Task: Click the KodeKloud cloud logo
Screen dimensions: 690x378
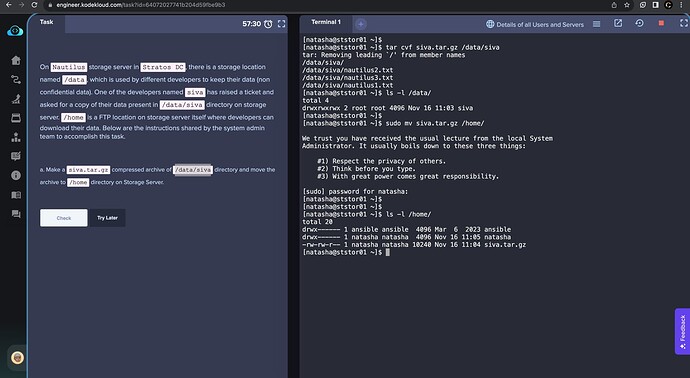Action: tap(15, 31)
